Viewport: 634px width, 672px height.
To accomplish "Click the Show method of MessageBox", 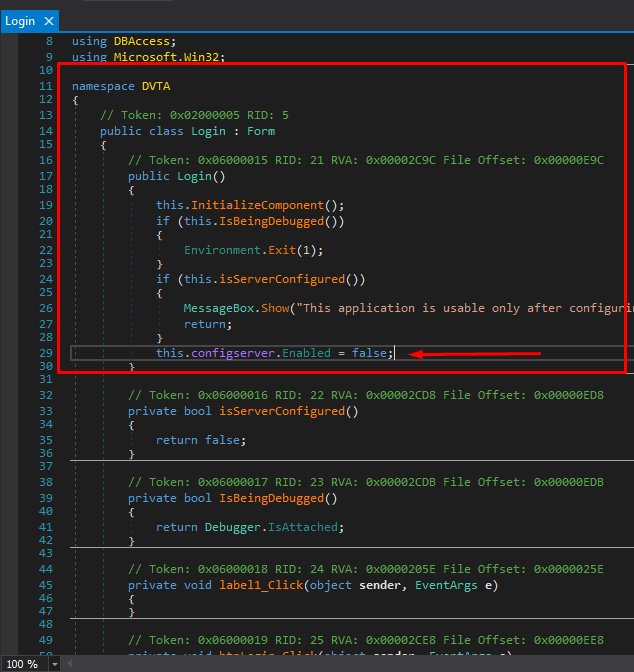I will [274, 308].
